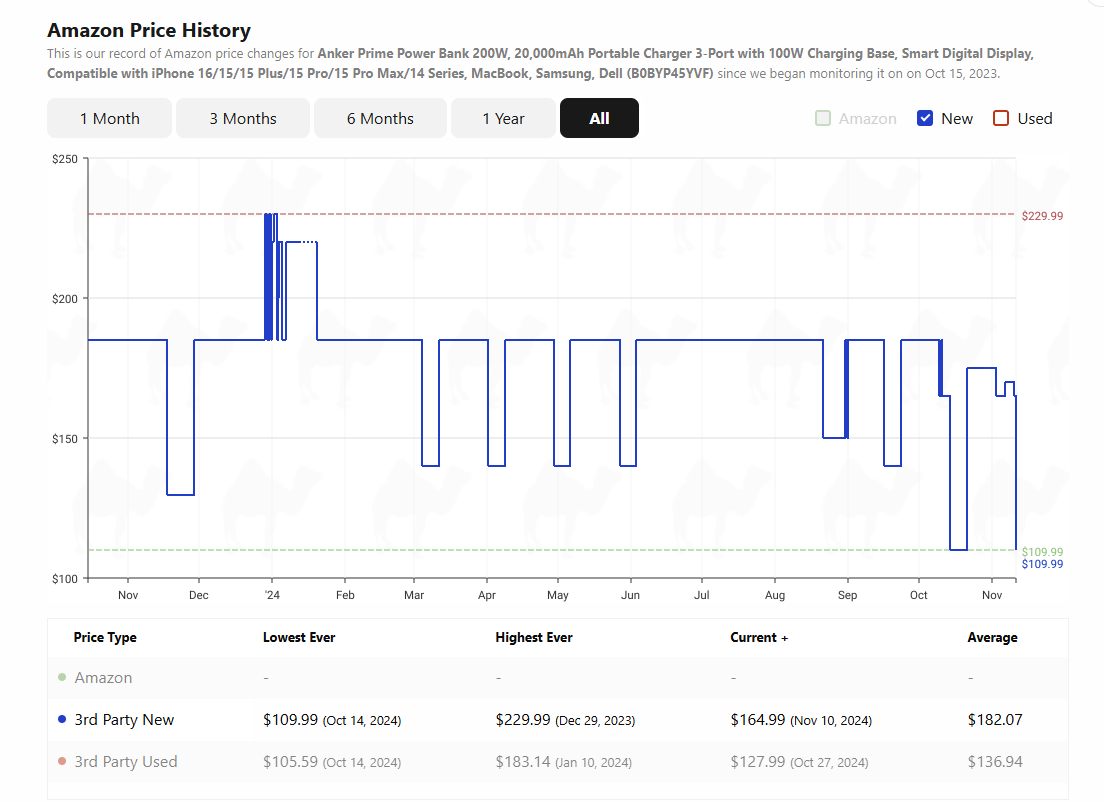The image size is (1104, 802).
Task: Select the 3 Months range tab
Action: tap(243, 118)
